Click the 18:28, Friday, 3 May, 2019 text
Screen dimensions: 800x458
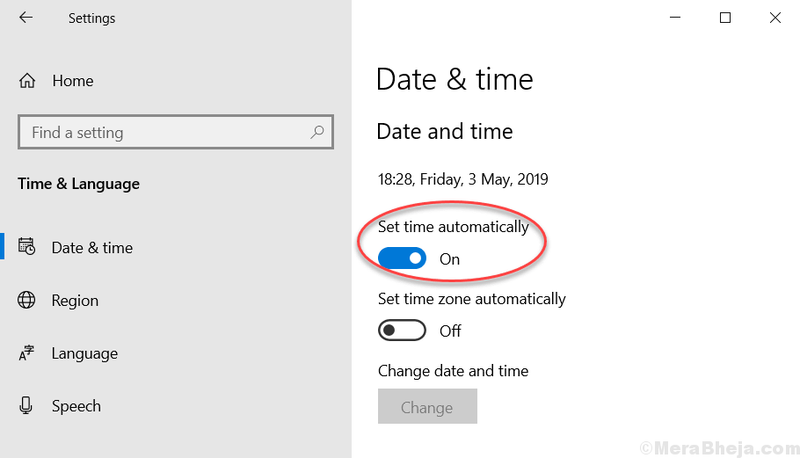point(463,180)
